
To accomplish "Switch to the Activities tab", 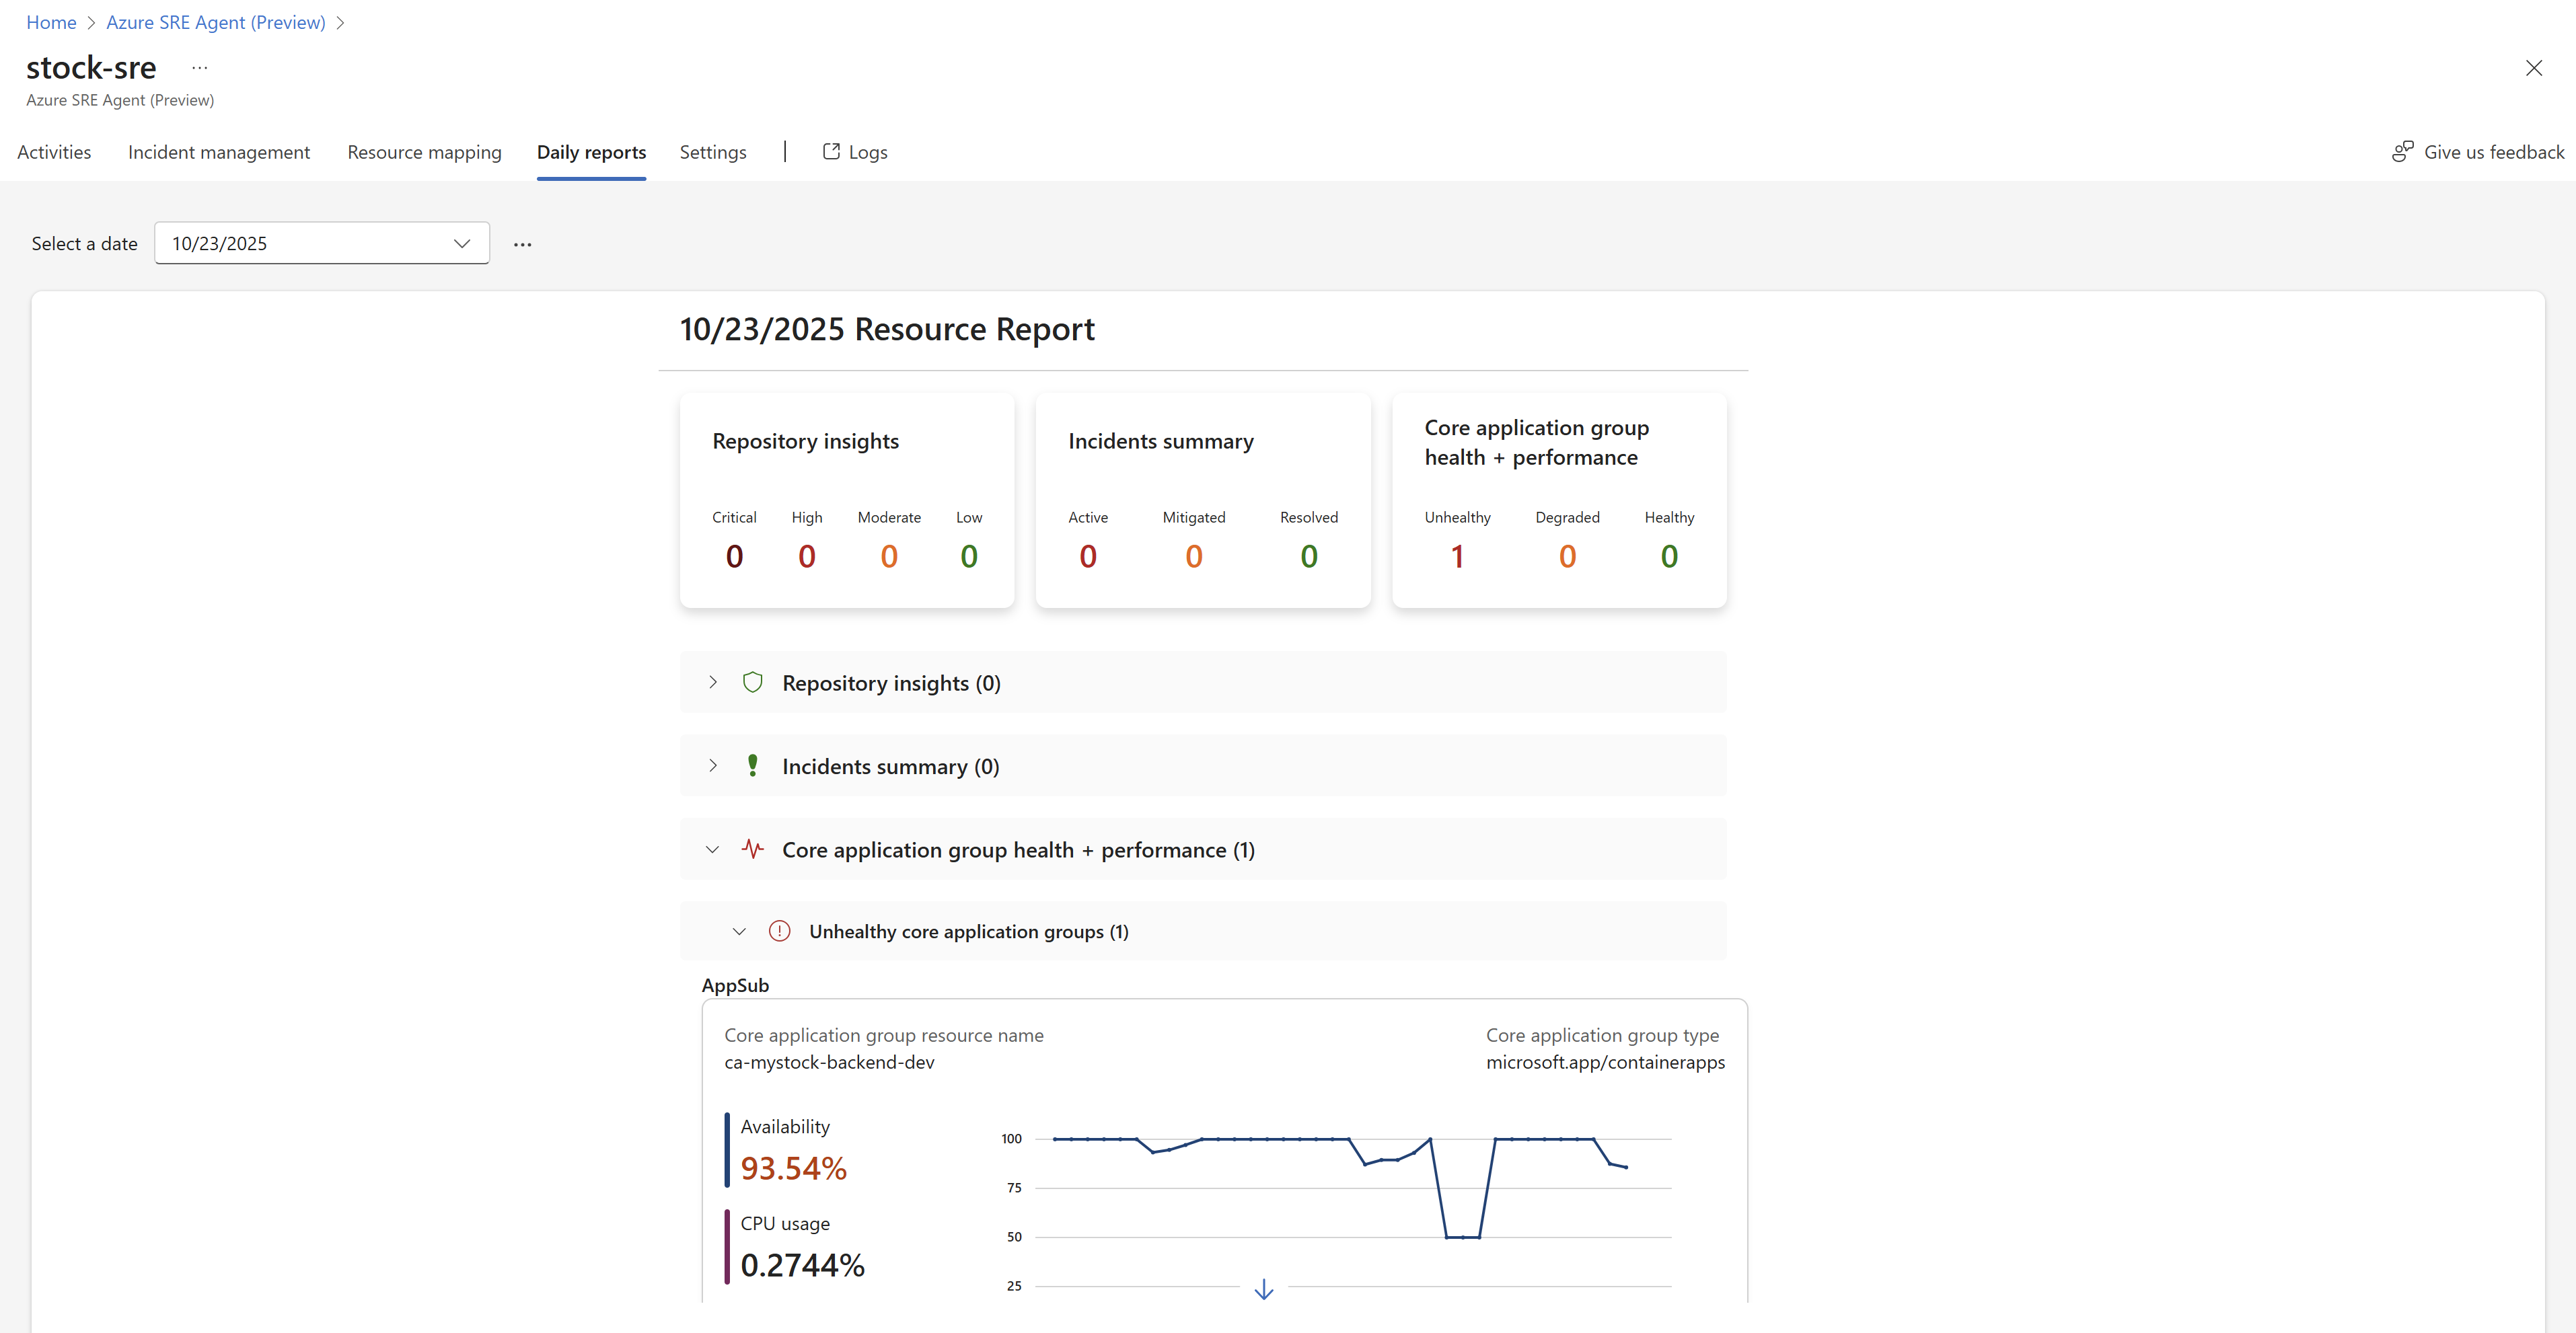I will click(54, 152).
